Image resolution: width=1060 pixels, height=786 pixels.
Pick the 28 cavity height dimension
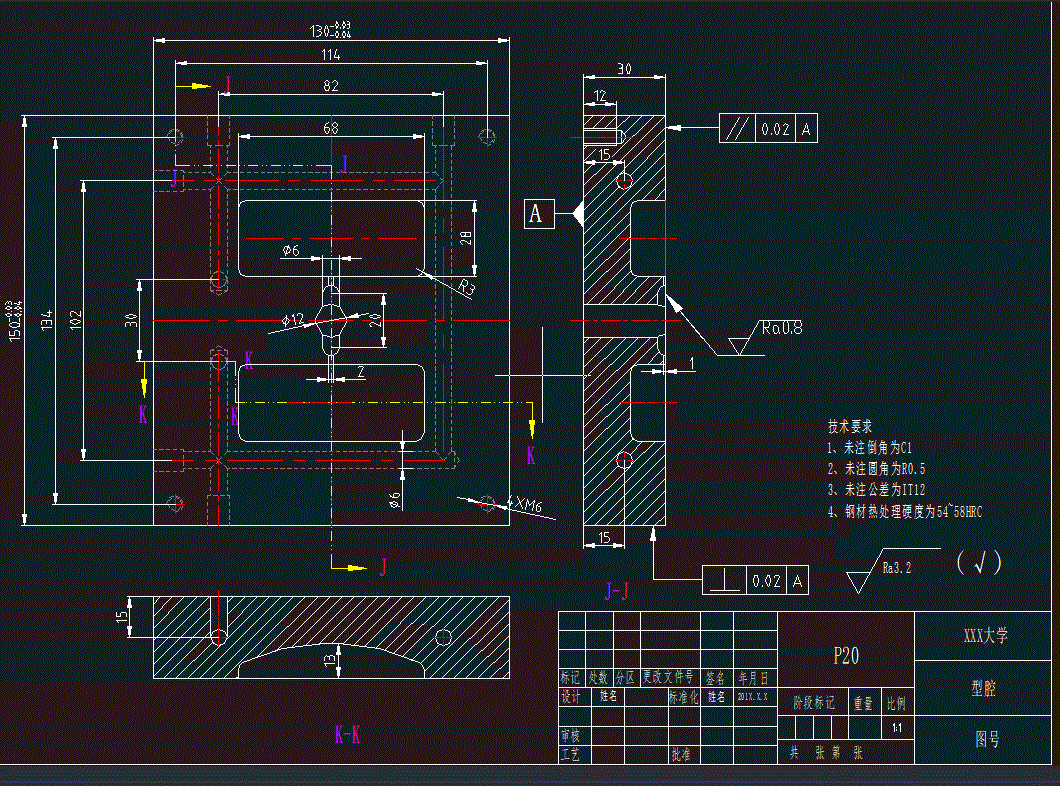point(466,238)
